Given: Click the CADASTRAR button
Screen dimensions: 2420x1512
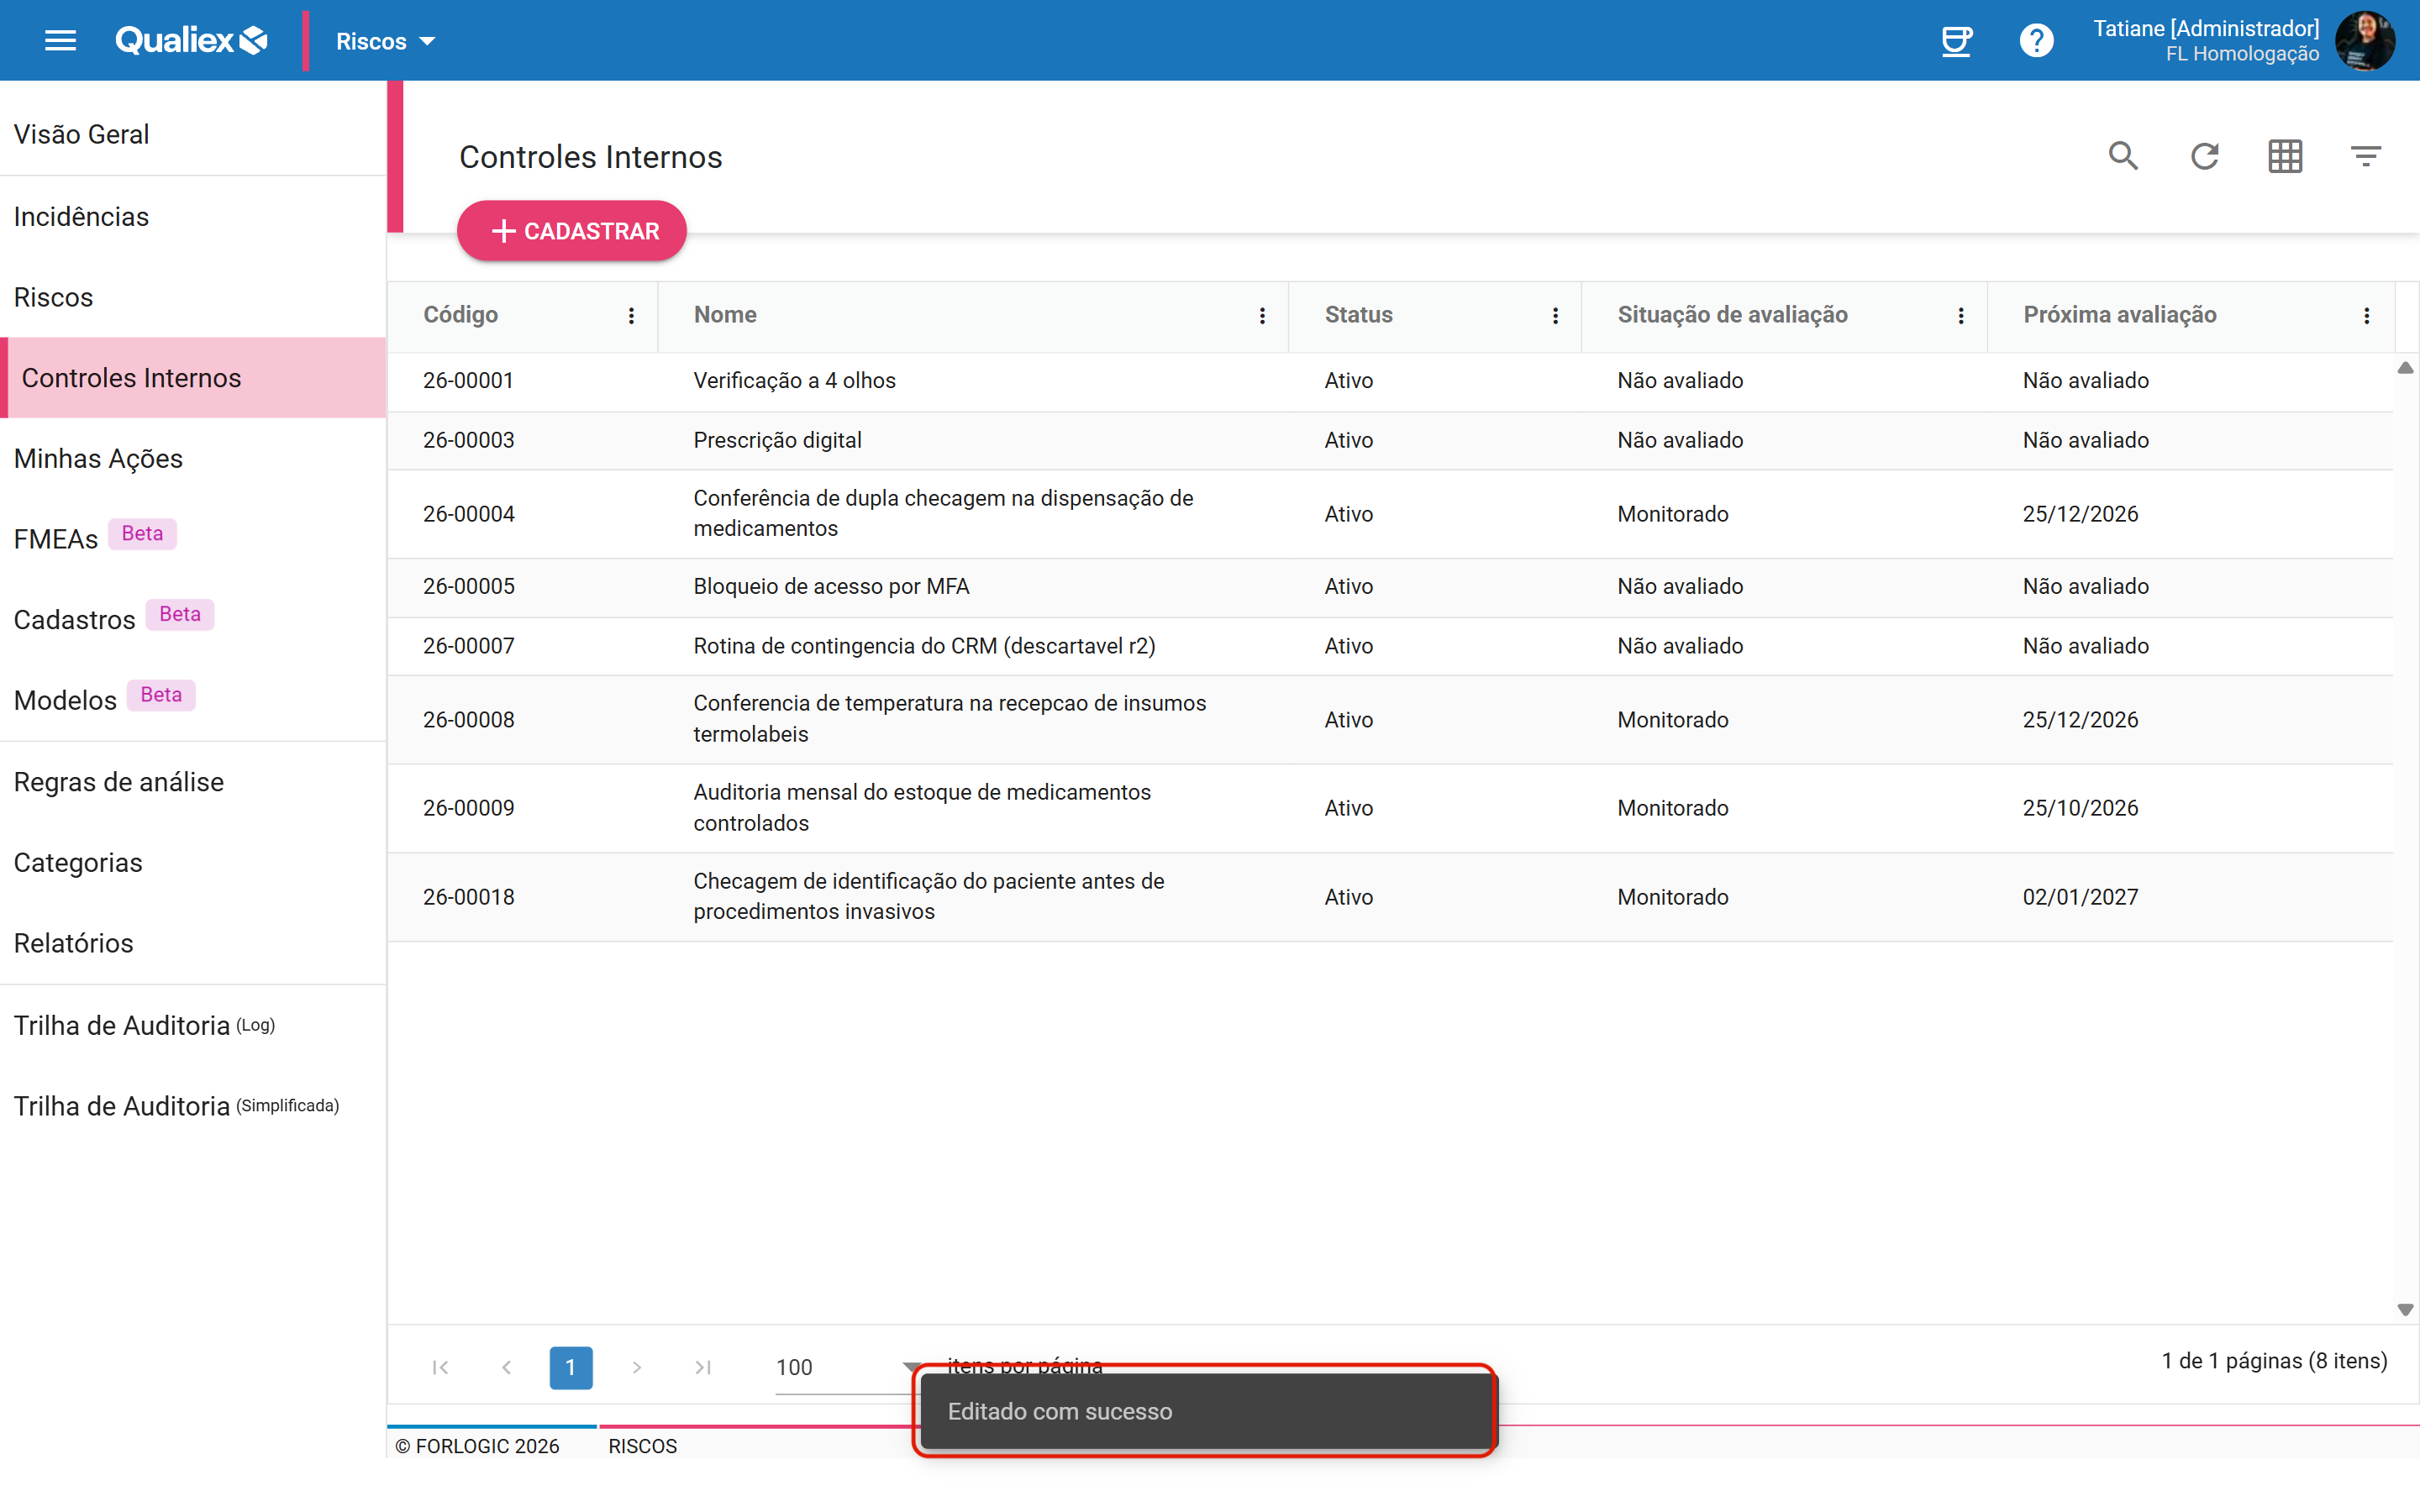Looking at the screenshot, I should pos(572,231).
